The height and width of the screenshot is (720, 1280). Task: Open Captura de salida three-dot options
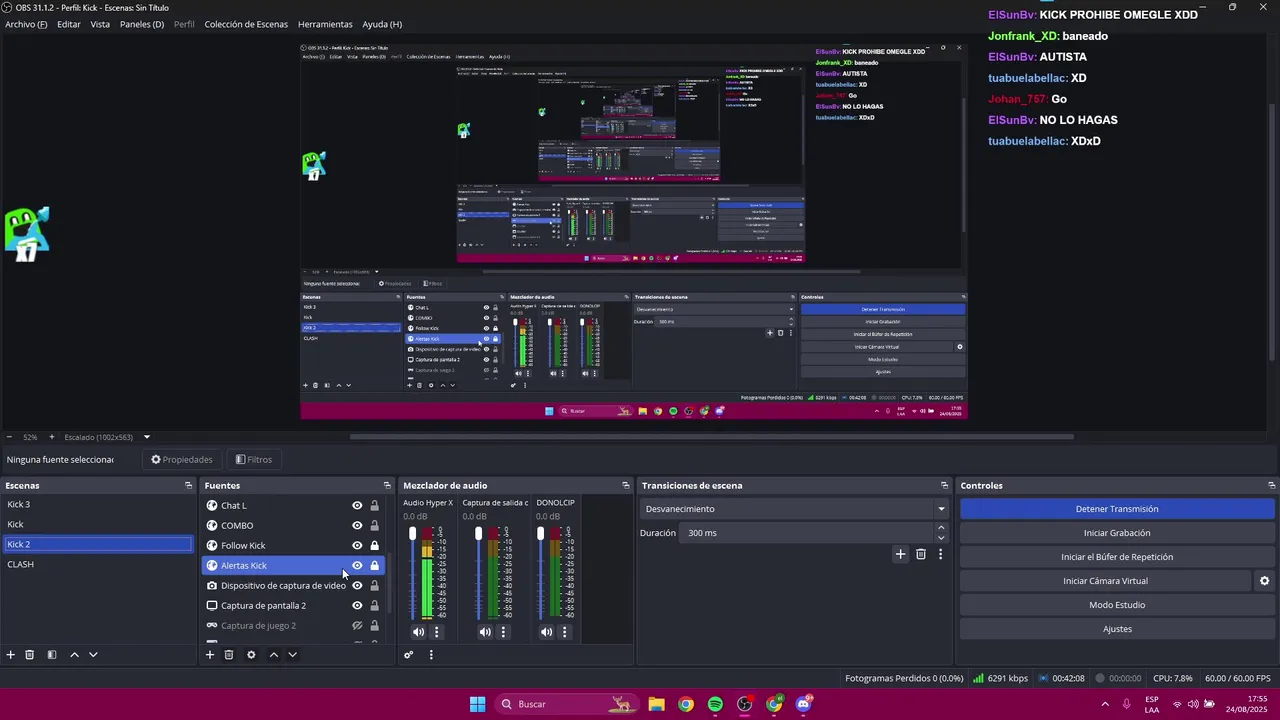503,632
